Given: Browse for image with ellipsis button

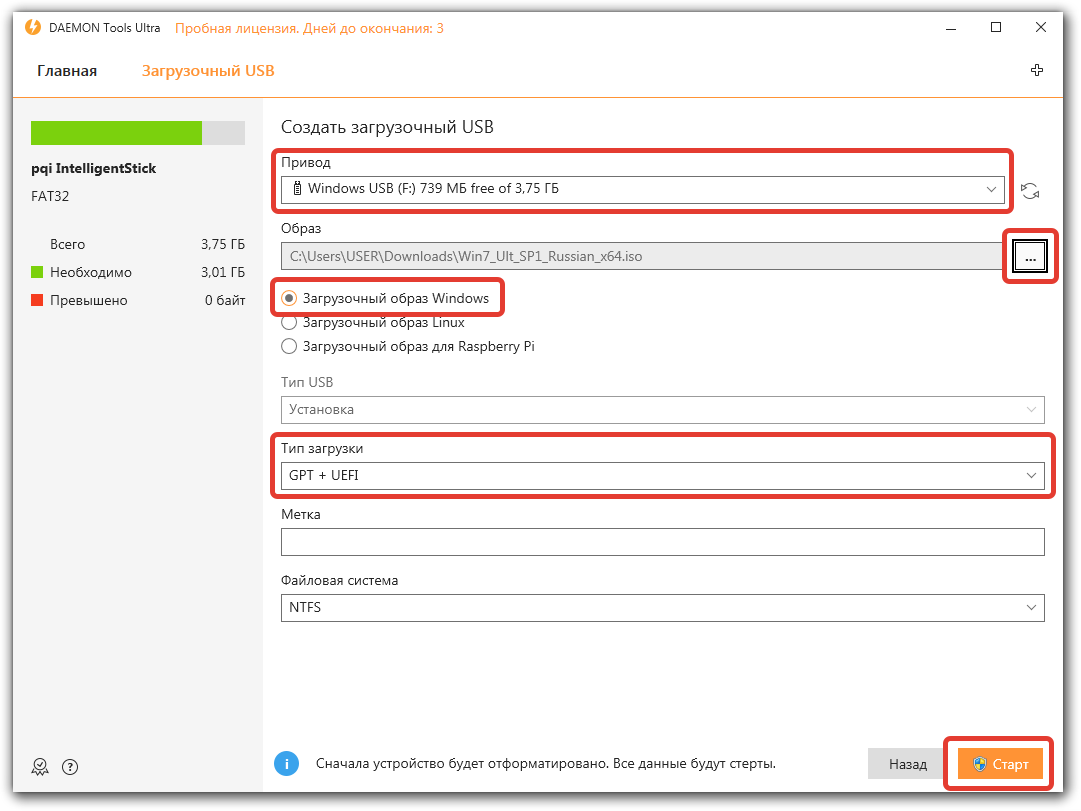Looking at the screenshot, I should [1030, 257].
